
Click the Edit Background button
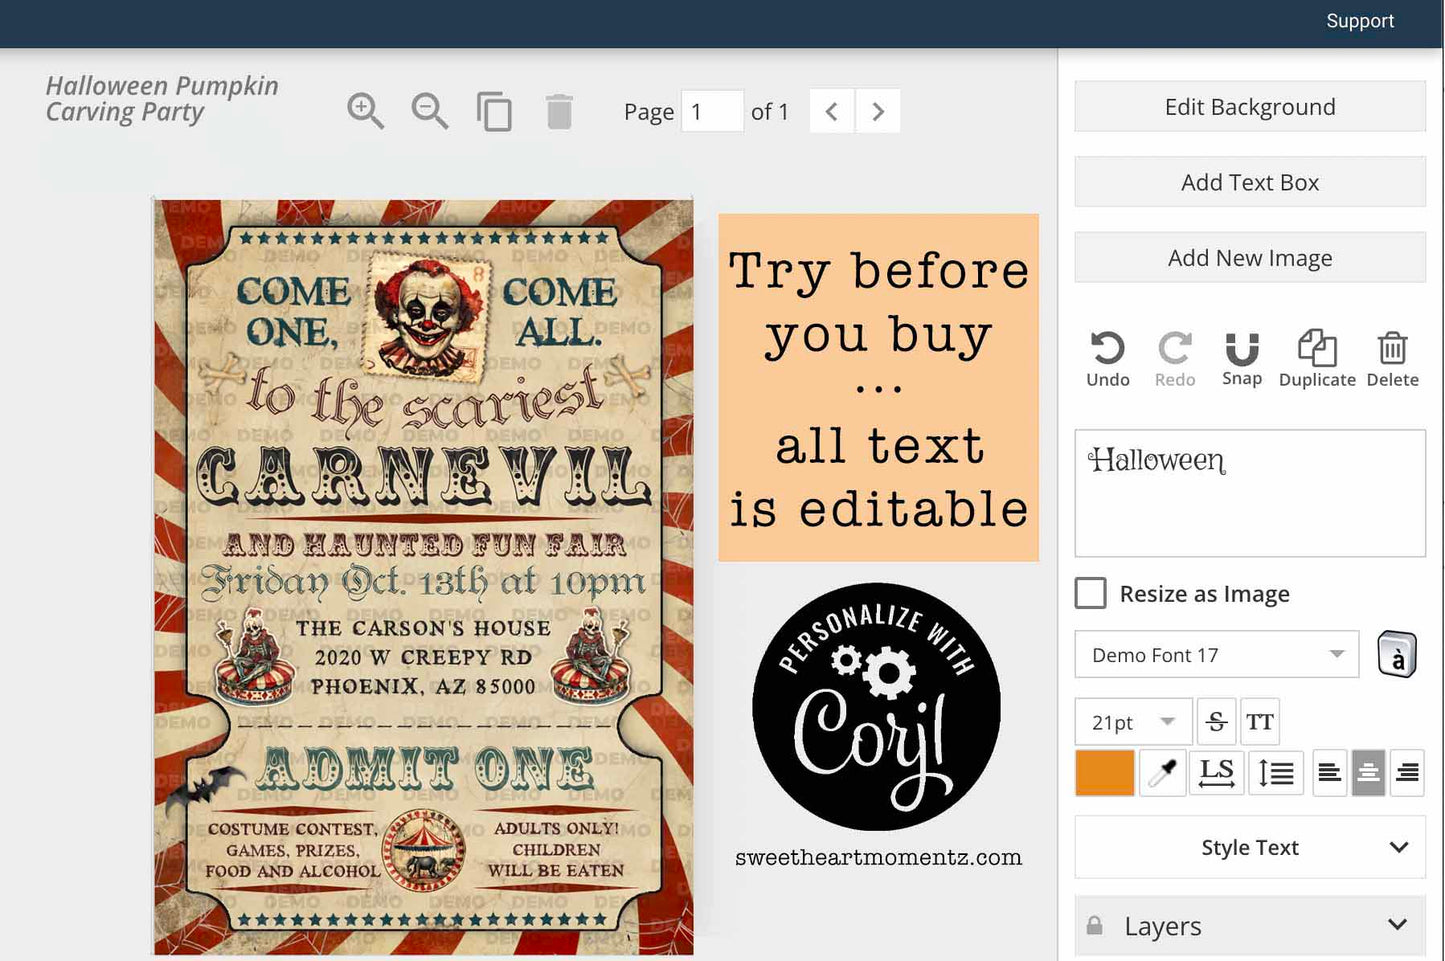1250,107
